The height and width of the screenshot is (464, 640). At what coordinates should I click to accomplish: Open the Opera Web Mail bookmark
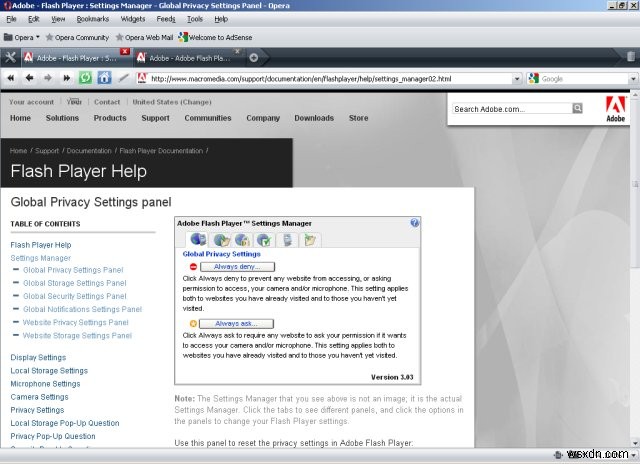point(144,37)
